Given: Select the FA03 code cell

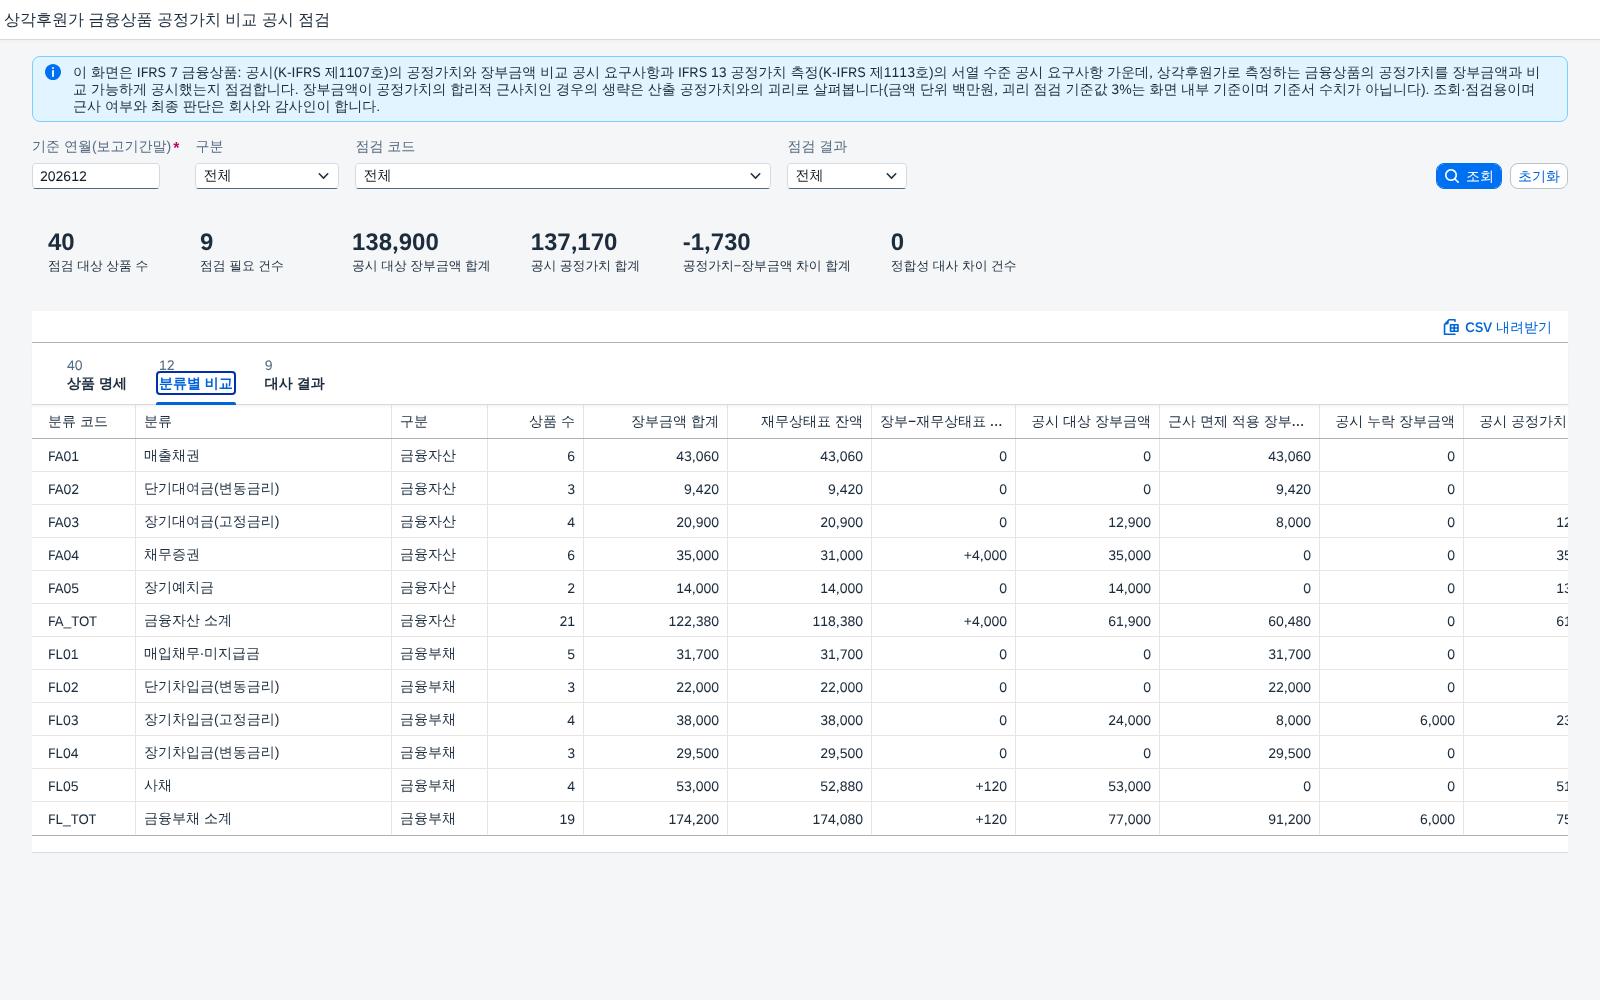Looking at the screenshot, I should [84, 522].
